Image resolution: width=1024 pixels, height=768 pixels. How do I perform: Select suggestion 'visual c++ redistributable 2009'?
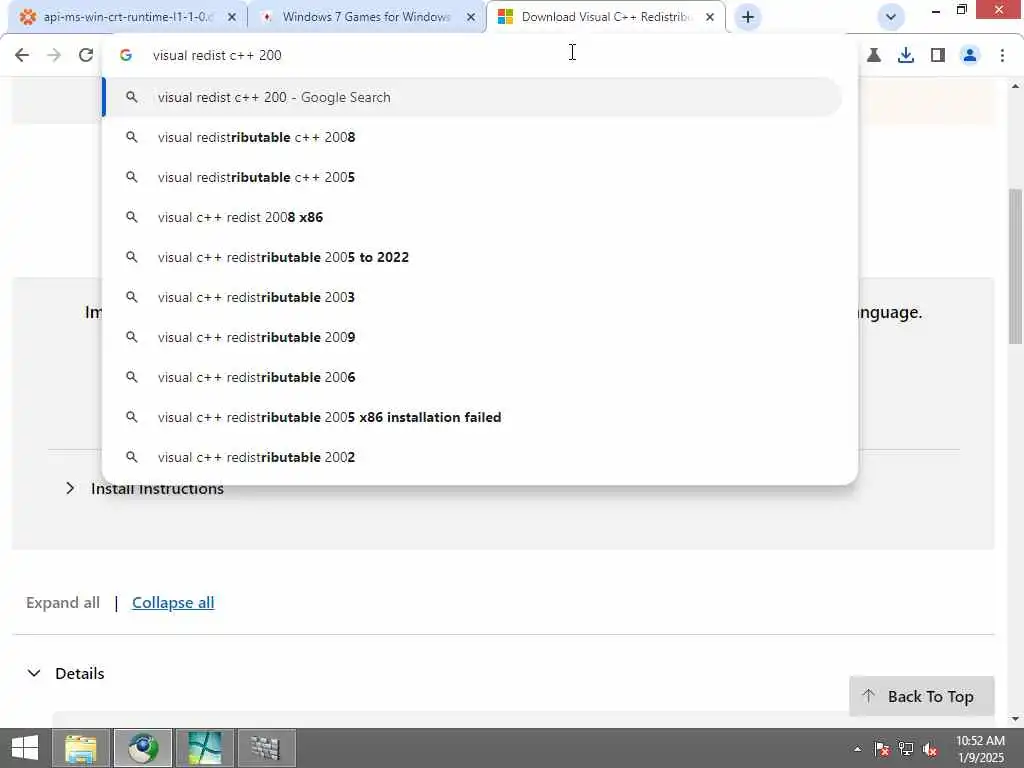coord(473,337)
